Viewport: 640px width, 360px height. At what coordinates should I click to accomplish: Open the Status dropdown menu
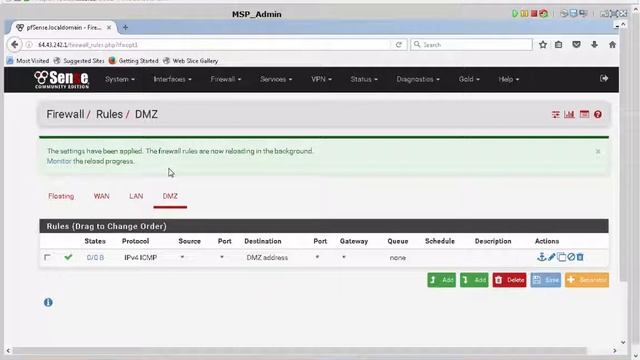[364, 79]
